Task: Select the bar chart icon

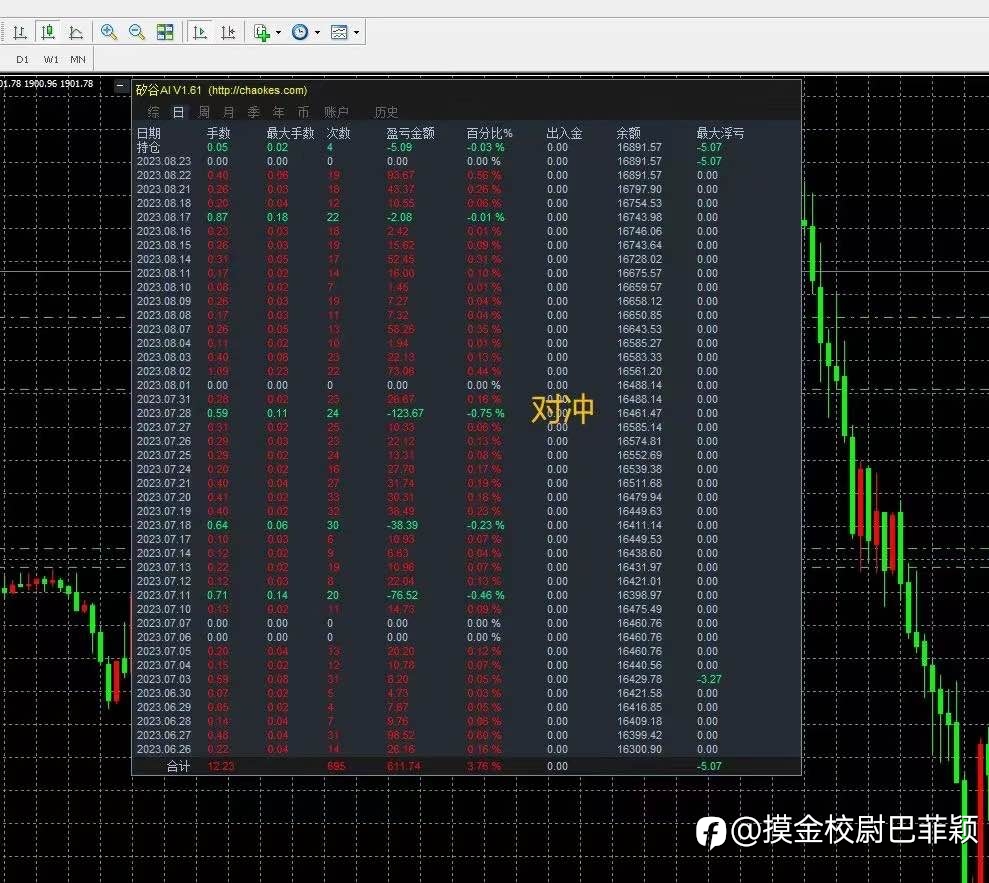Action: tap(20, 32)
